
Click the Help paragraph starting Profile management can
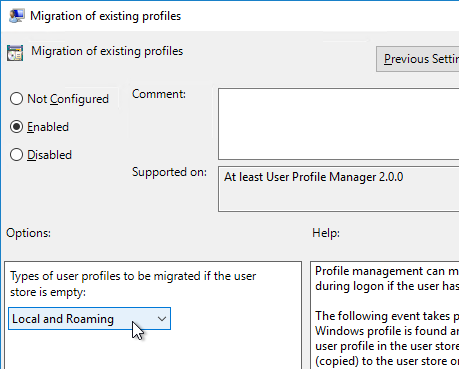click(x=387, y=278)
